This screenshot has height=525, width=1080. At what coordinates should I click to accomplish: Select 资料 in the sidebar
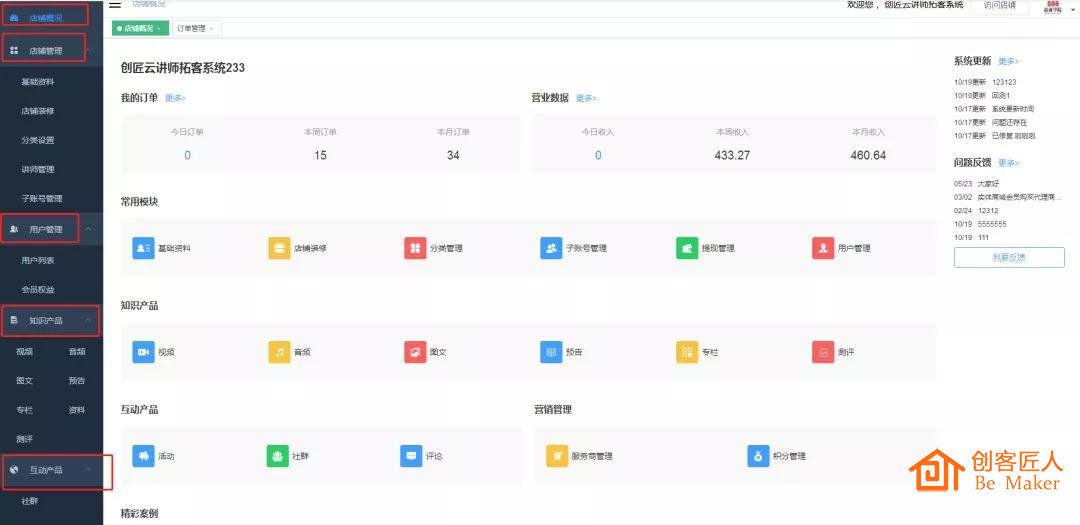tap(77, 410)
